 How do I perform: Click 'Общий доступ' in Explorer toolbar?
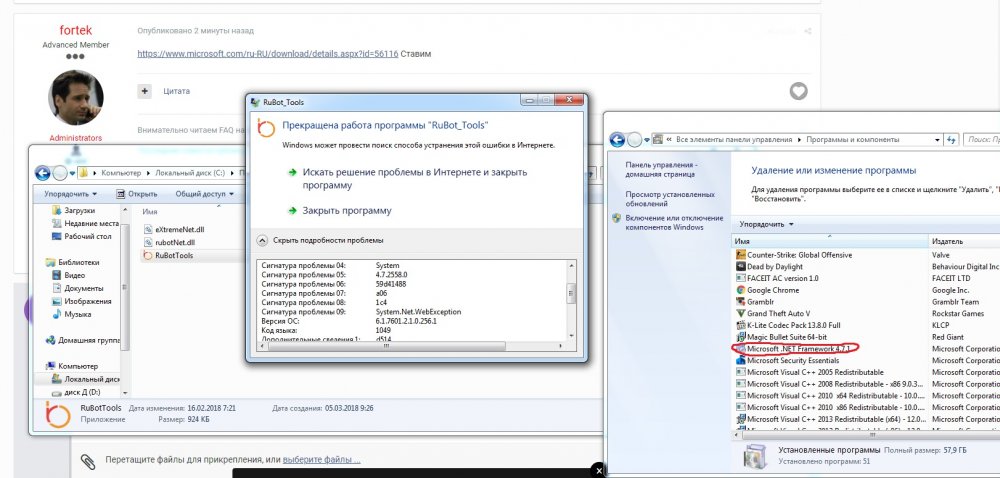(200, 193)
